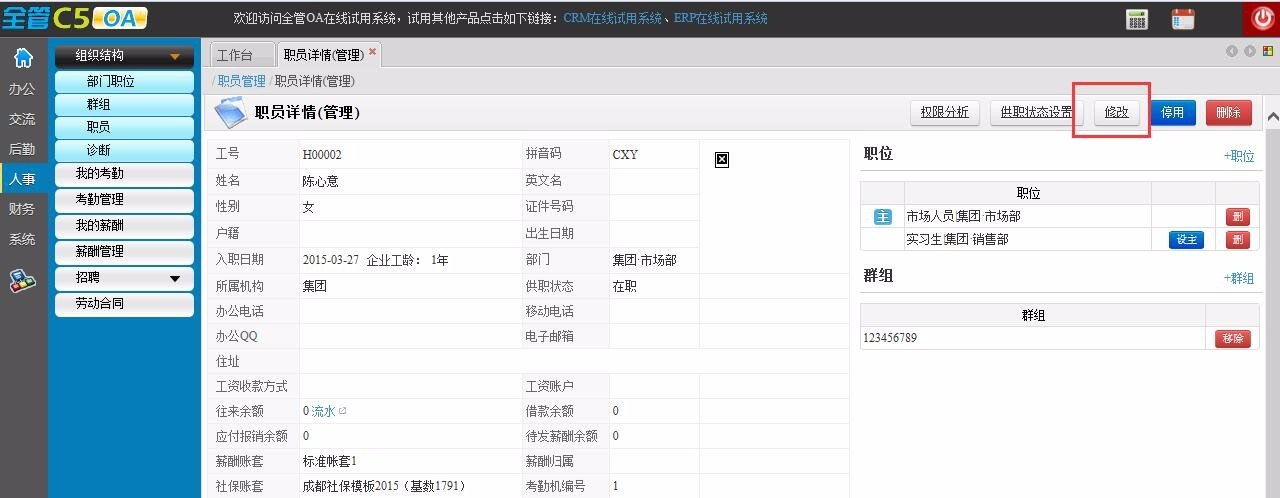Screen dimensions: 1280x498
Task: Open 部门职位 submenu item
Action: pyautogui.click(x=125, y=82)
